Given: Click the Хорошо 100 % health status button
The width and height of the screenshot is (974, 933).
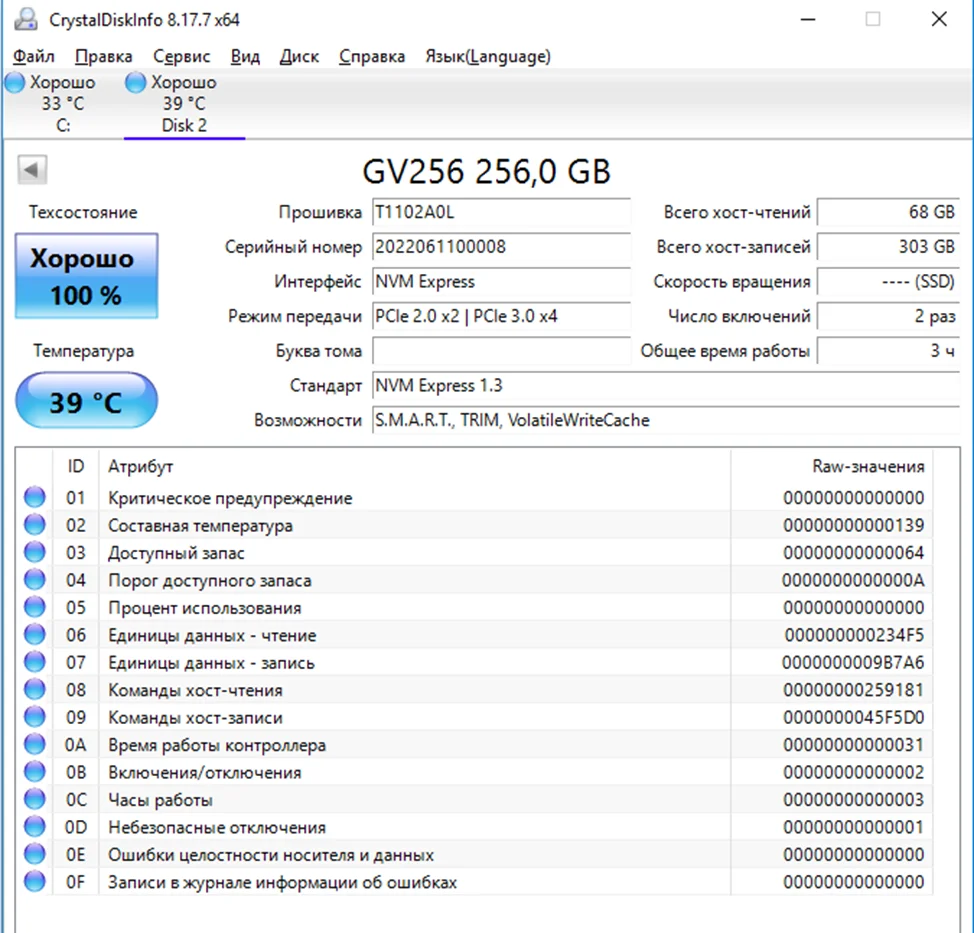Looking at the screenshot, I should click(x=86, y=276).
